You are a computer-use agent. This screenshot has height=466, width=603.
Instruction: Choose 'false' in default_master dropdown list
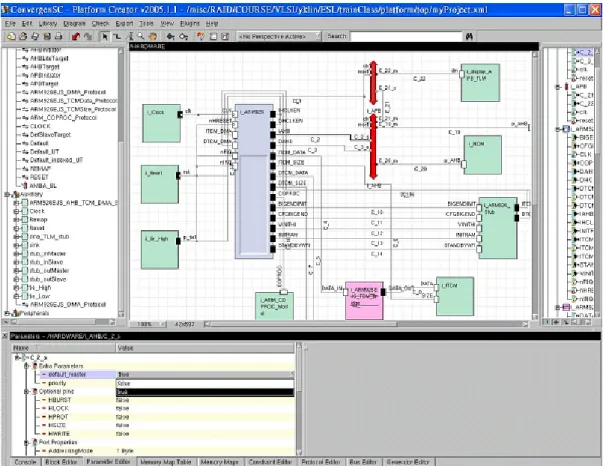(x=205, y=384)
